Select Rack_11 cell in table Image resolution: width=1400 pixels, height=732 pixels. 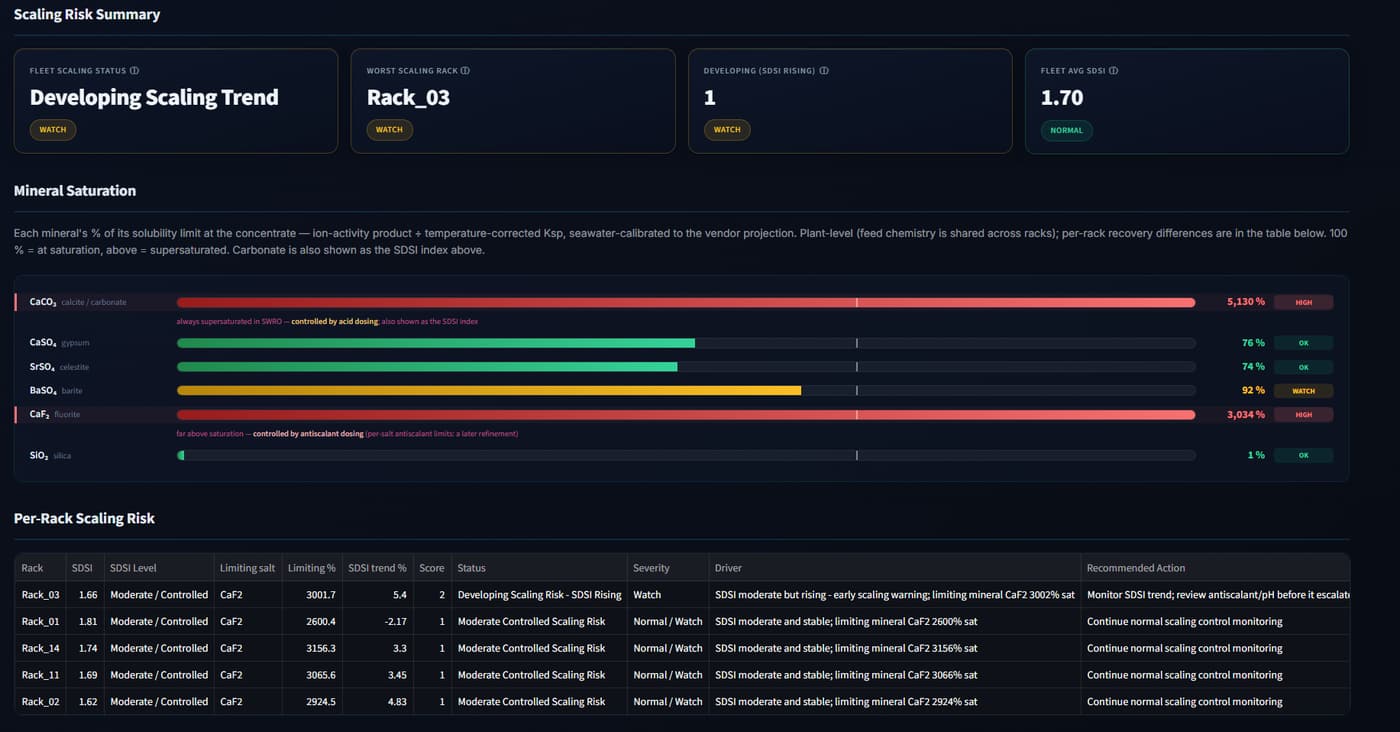(x=41, y=675)
